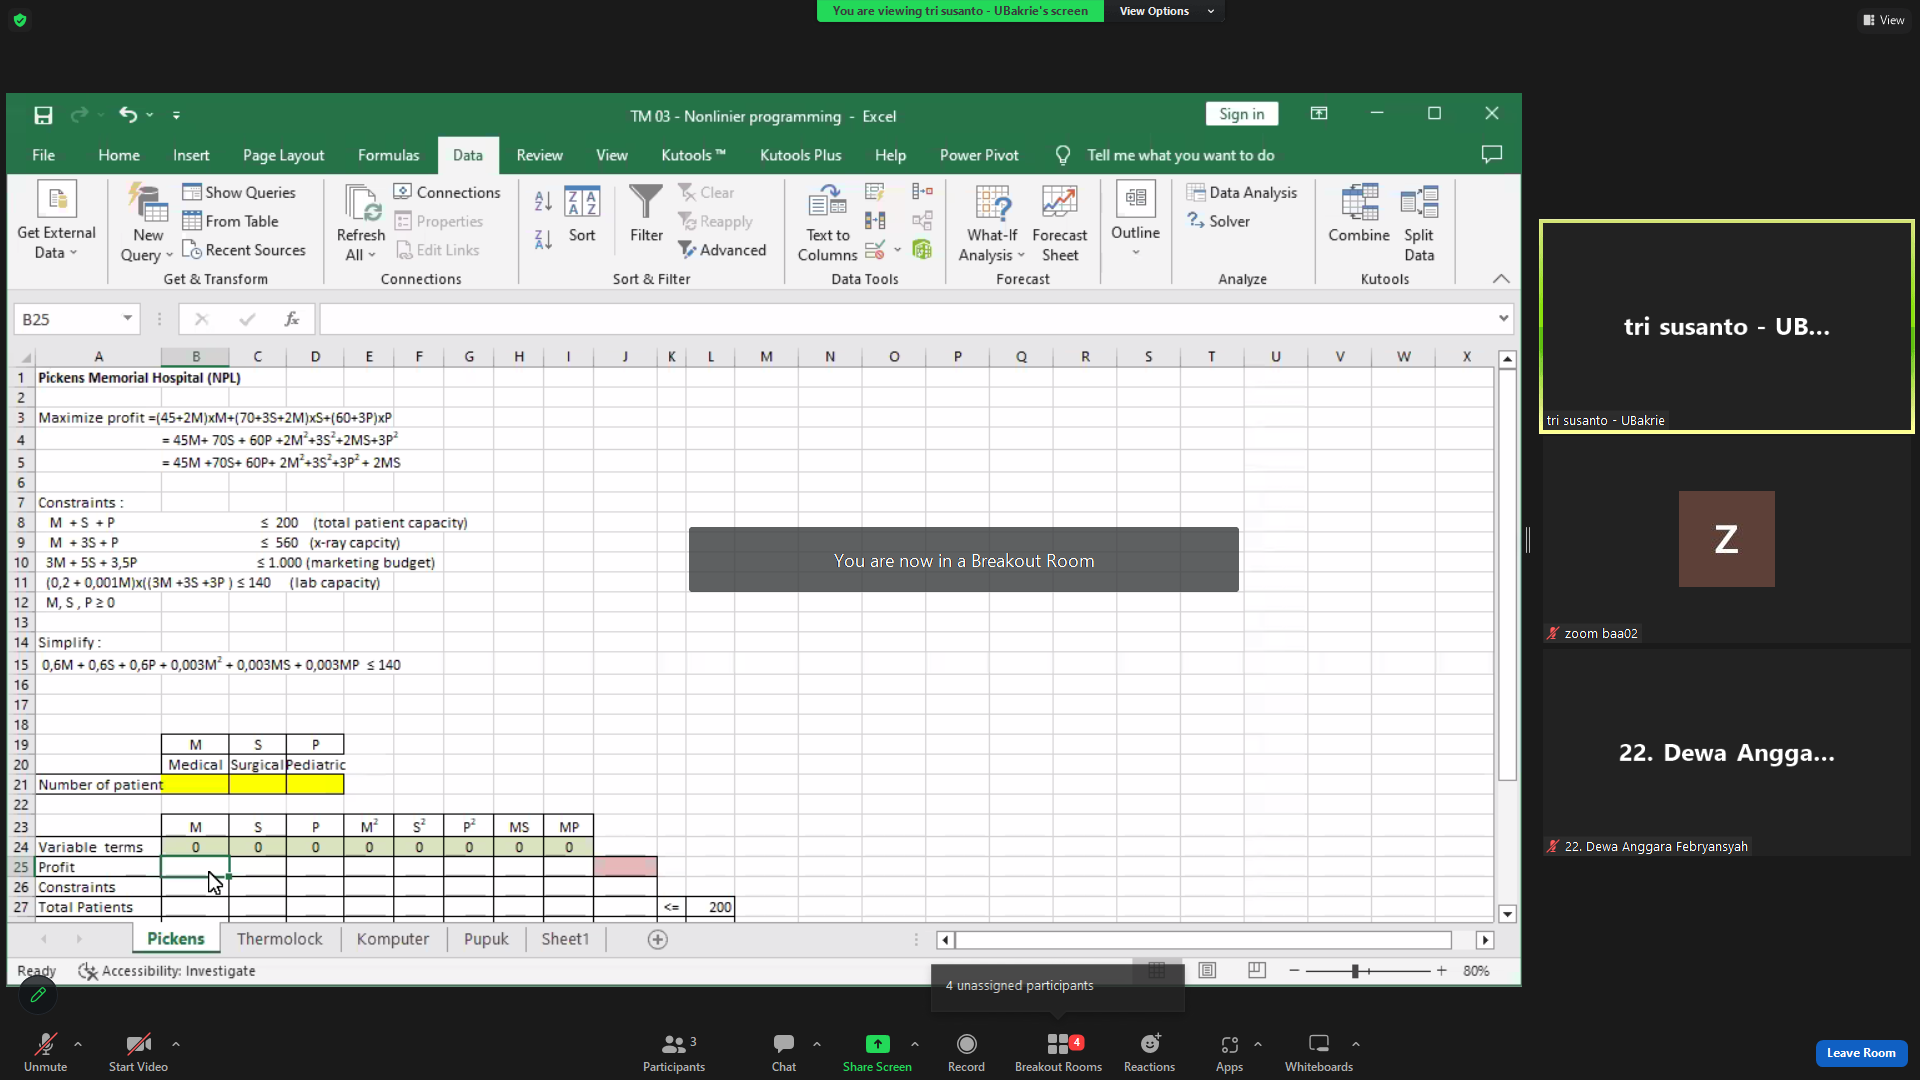Screen dimensions: 1920x1080
Task: Open Breakout Rooms button
Action: click(x=1058, y=1052)
